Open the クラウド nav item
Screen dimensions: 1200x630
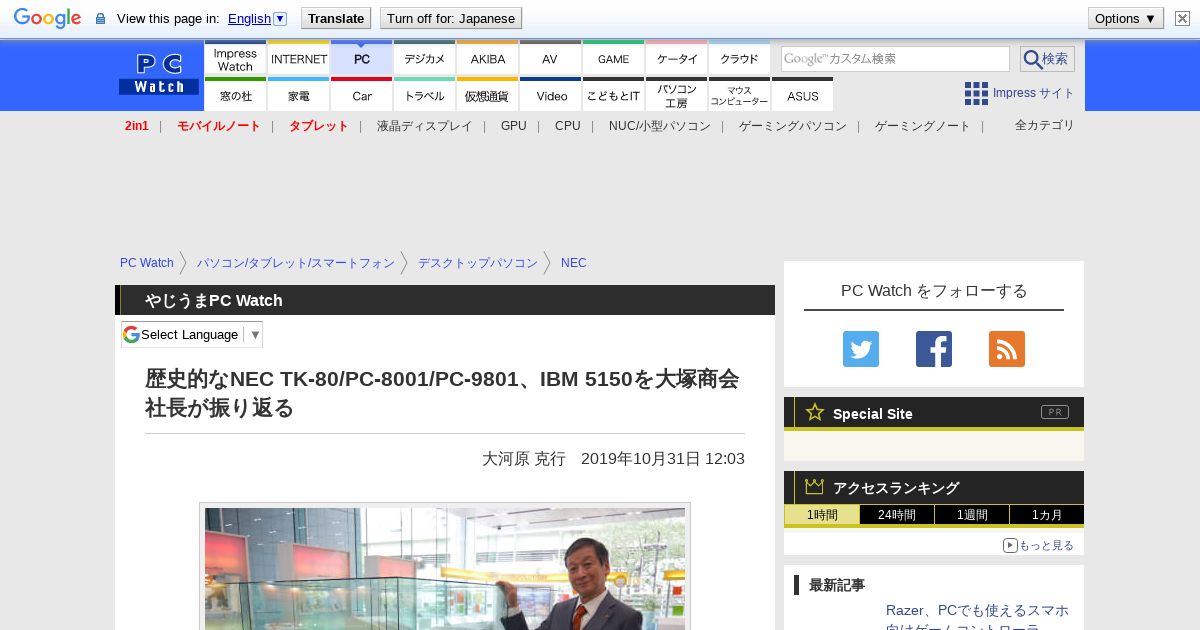tap(740, 59)
